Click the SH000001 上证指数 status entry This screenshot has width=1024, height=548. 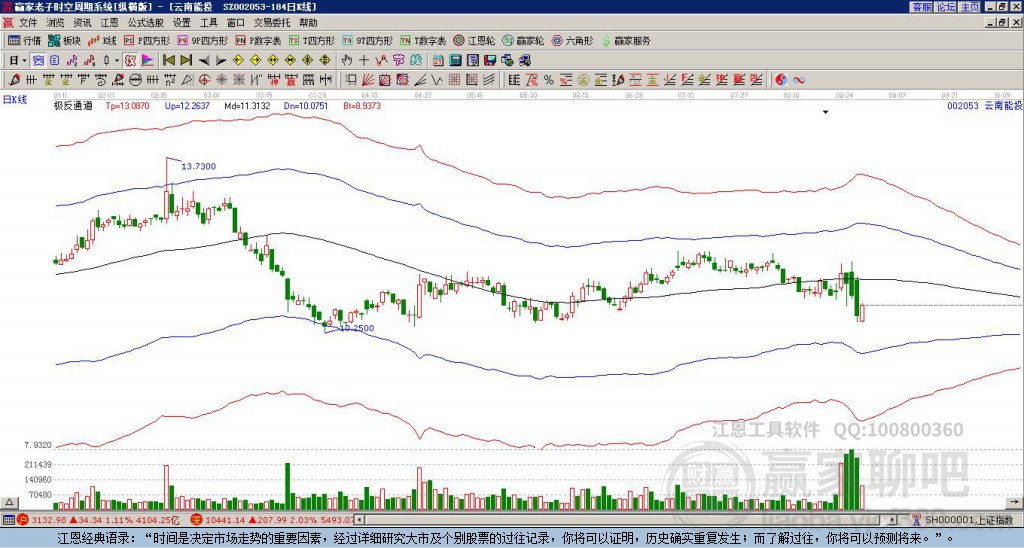tap(969, 520)
